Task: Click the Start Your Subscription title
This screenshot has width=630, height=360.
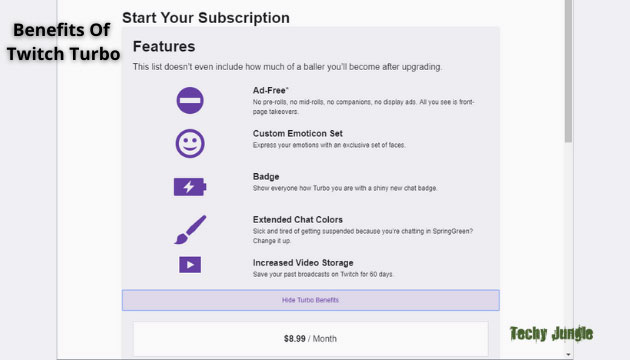Action: click(206, 18)
